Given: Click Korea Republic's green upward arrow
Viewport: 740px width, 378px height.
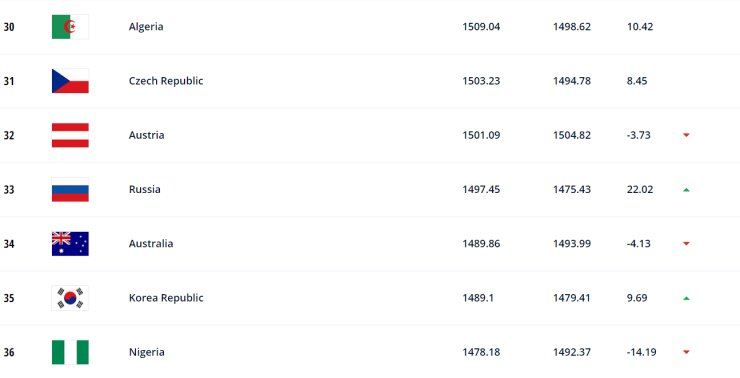Looking at the screenshot, I should 686,298.
